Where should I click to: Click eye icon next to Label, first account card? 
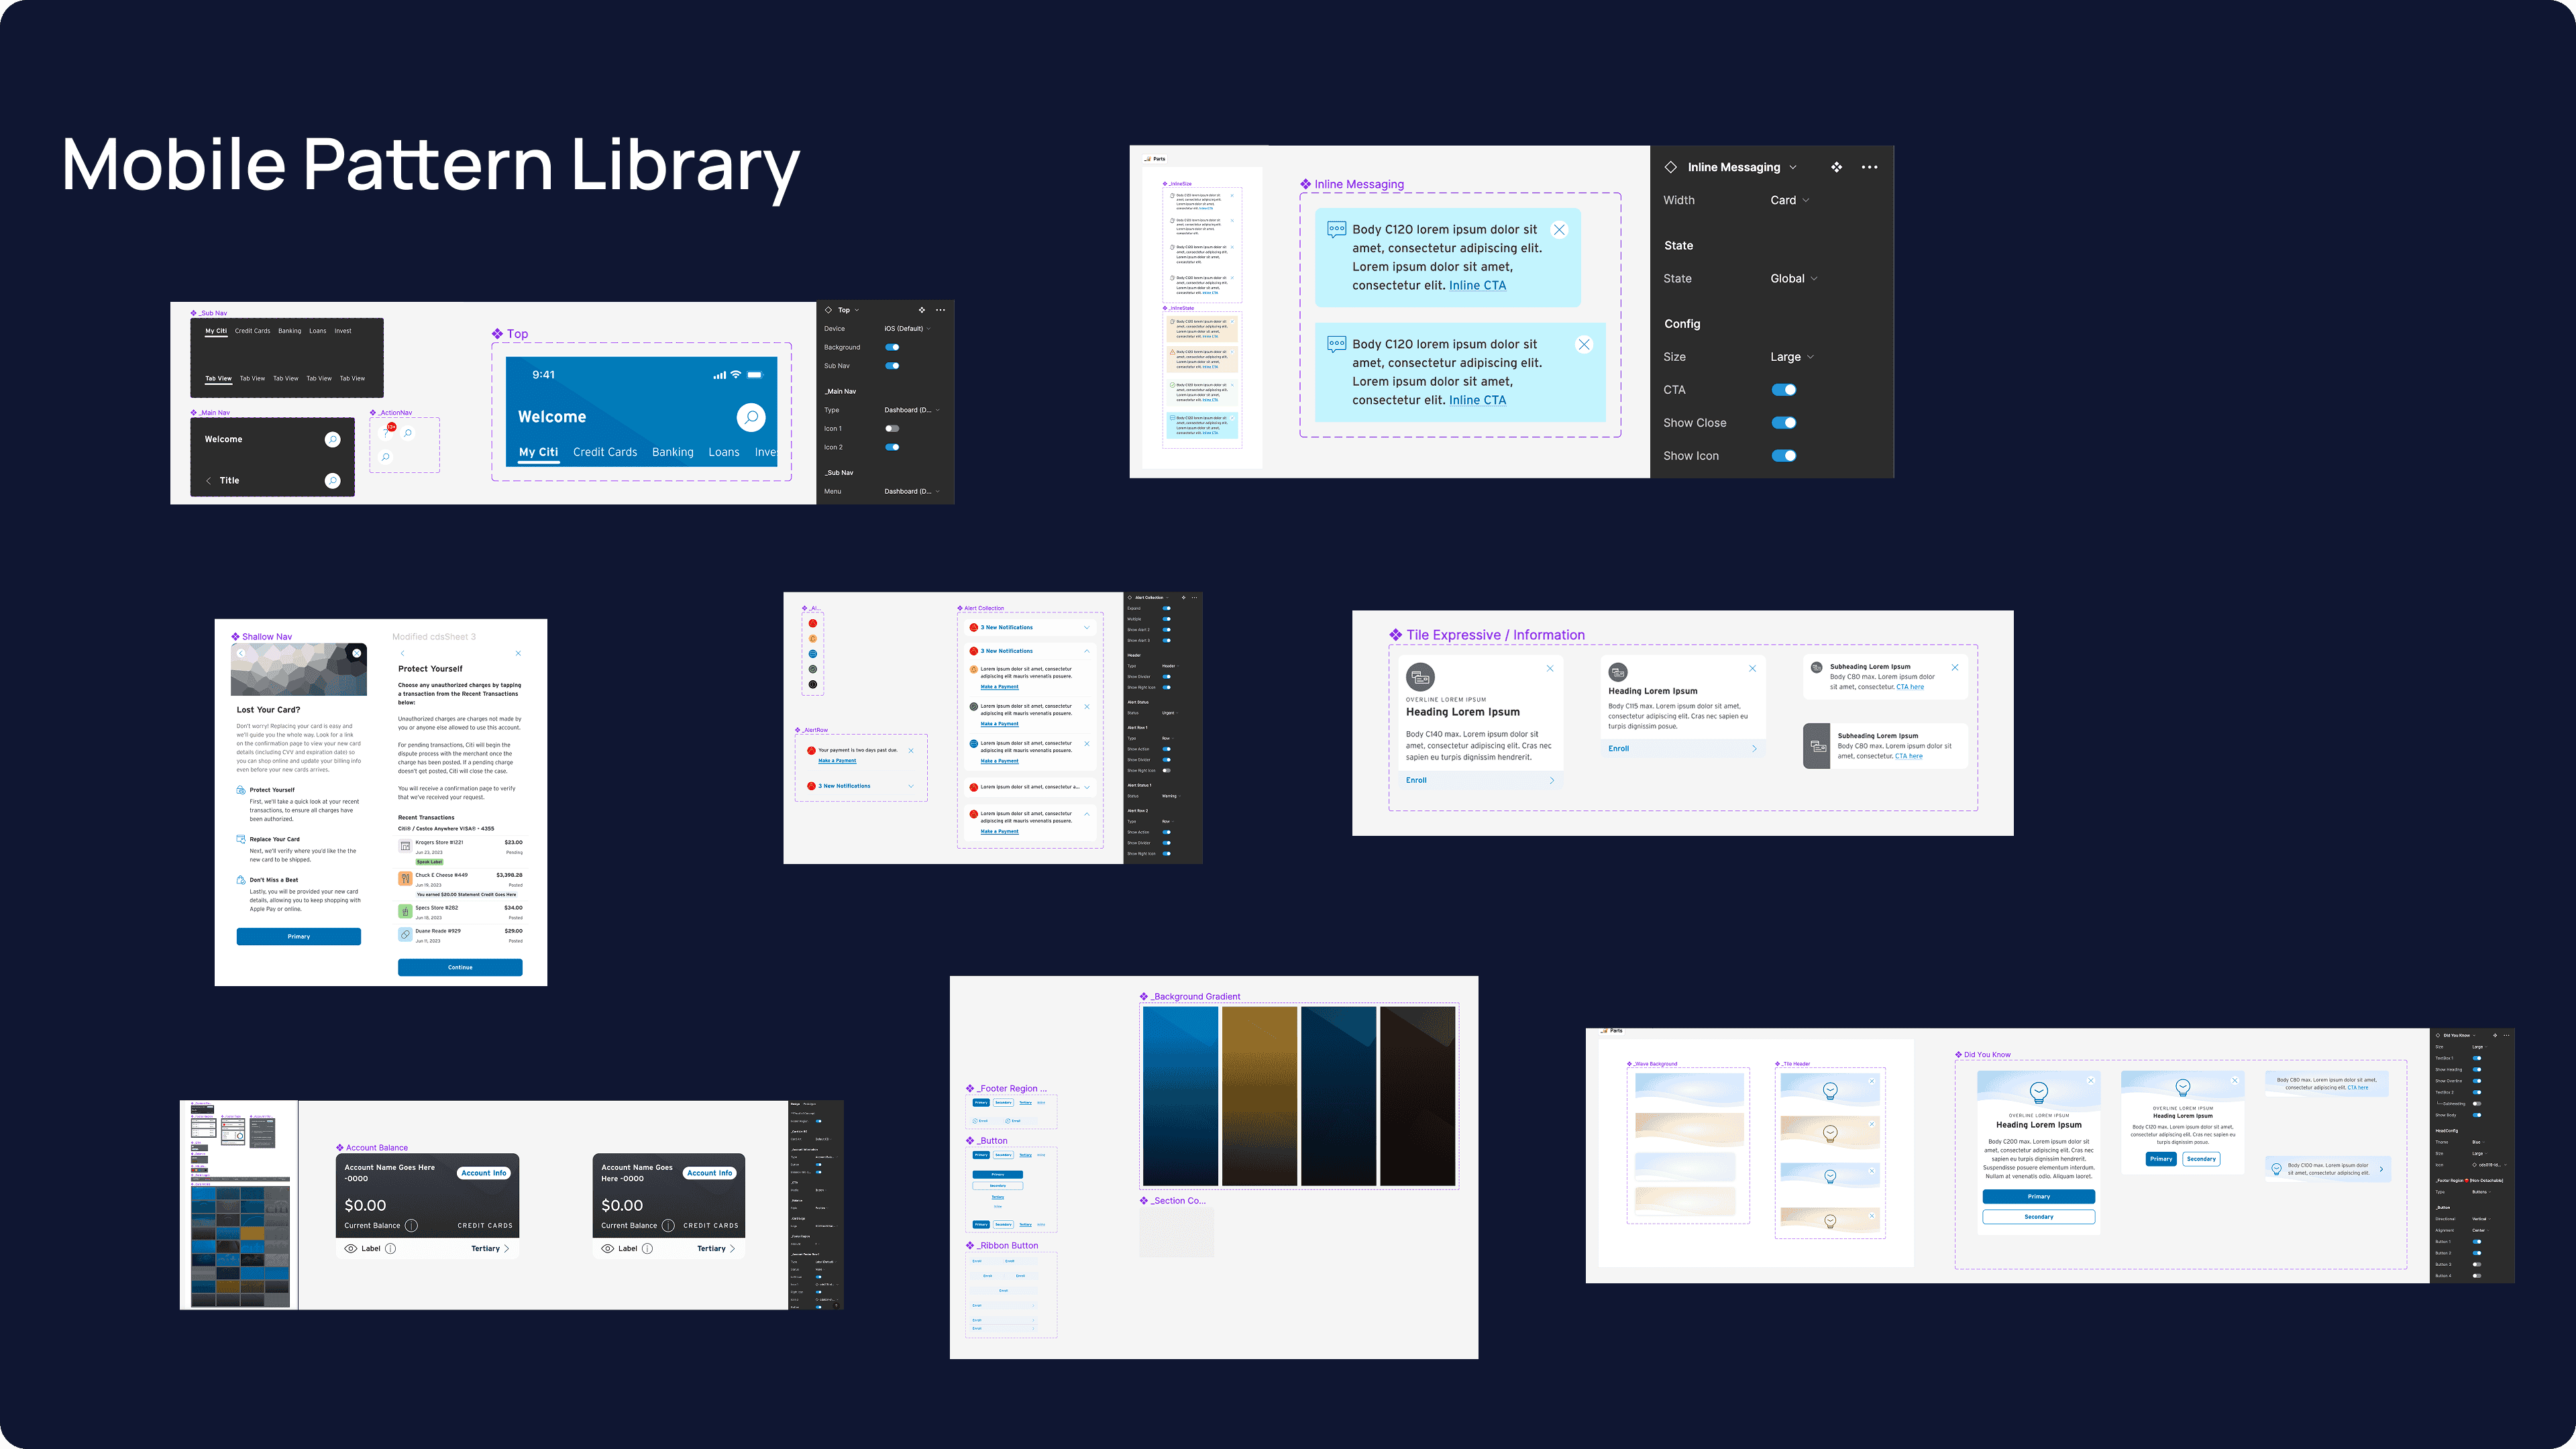tap(350, 1248)
